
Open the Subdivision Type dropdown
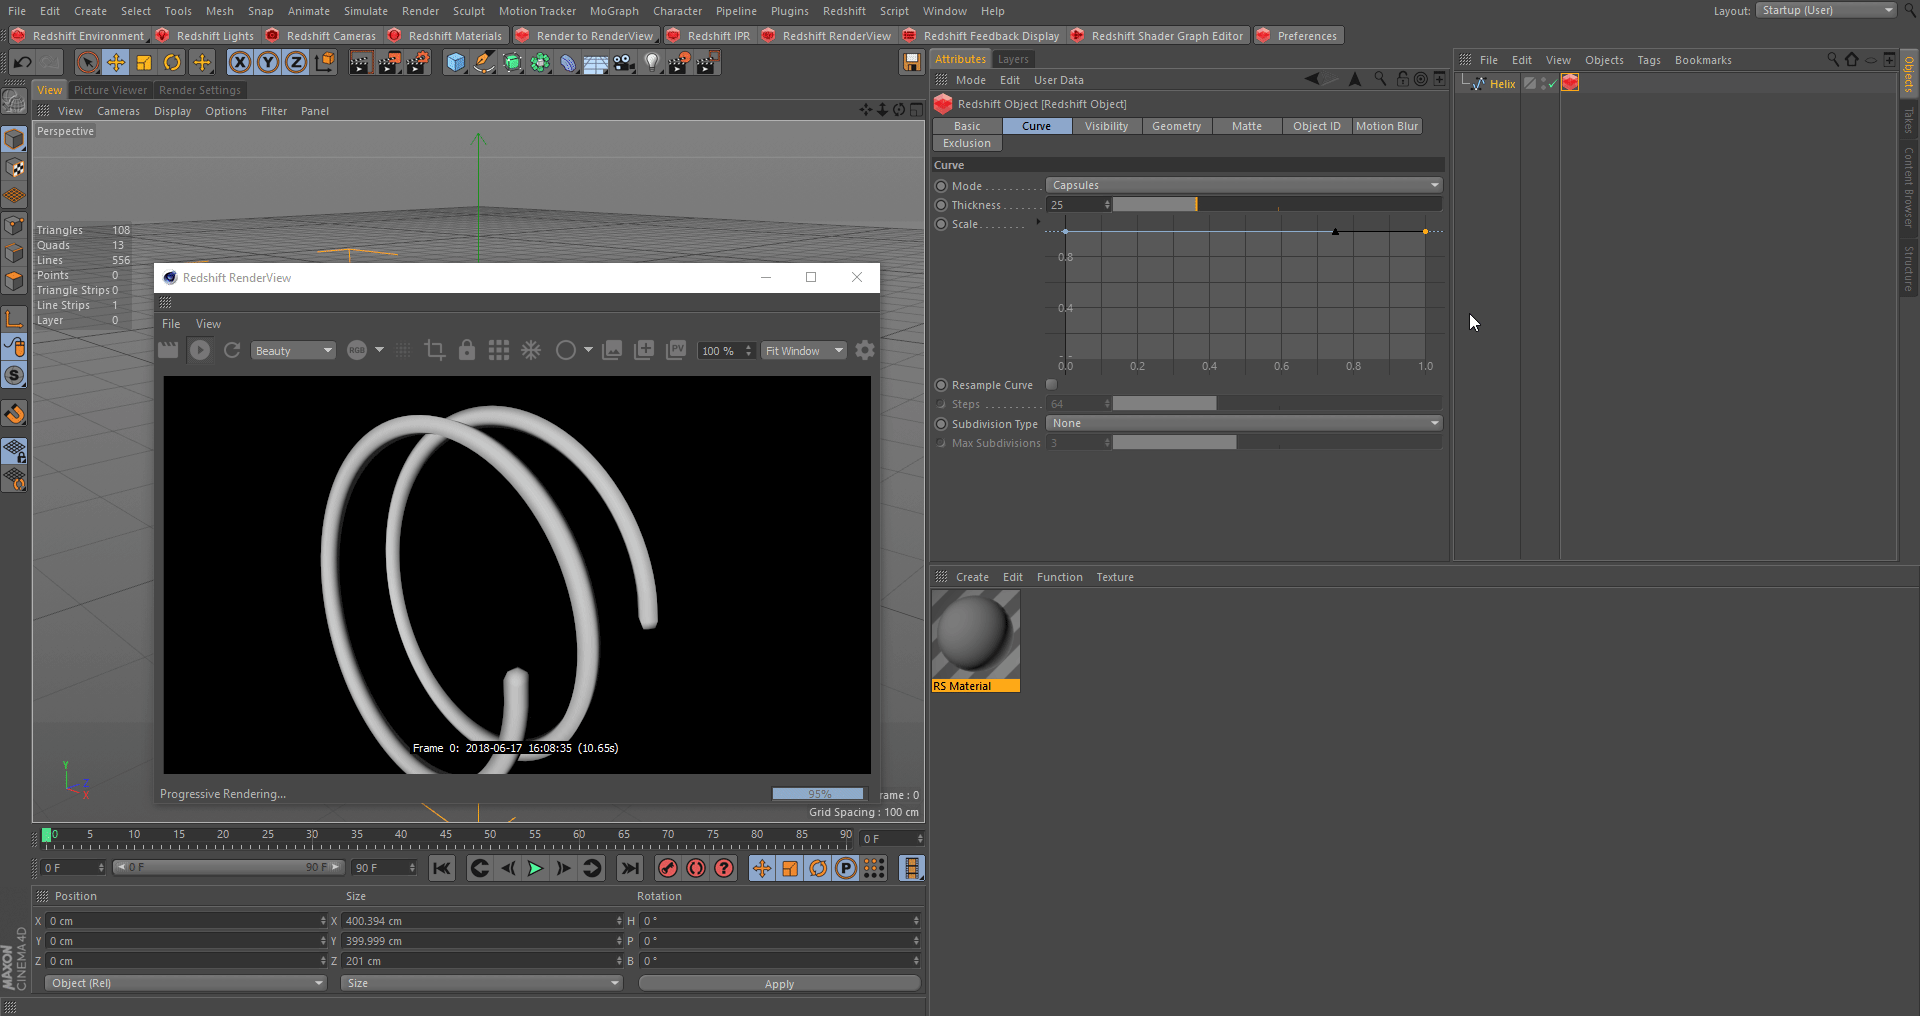pos(1244,423)
